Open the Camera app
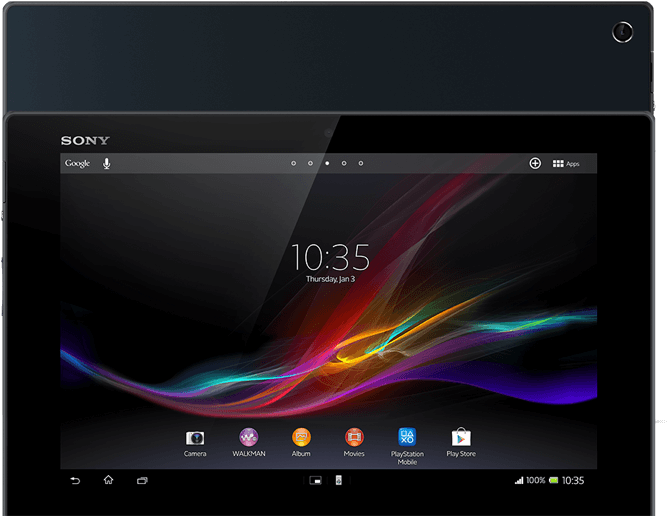The image size is (667, 516). 195,443
